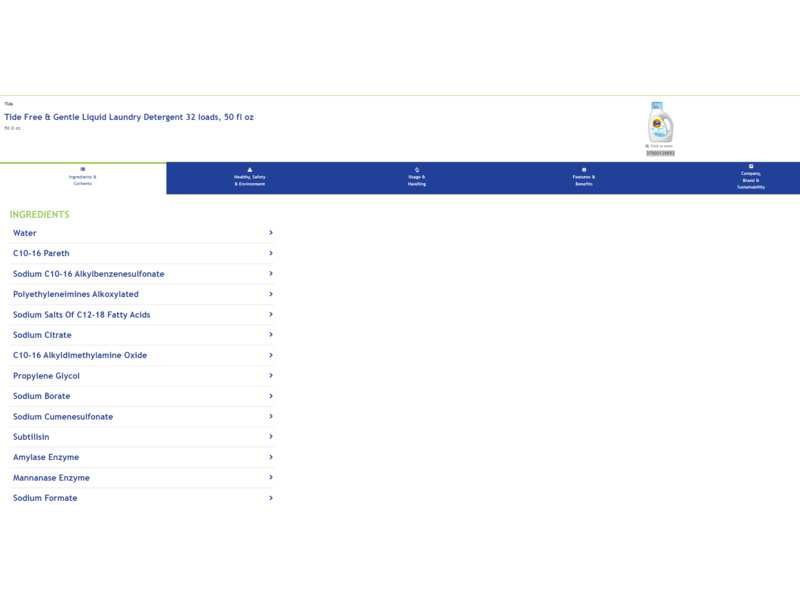Select the Features & Benefits tab label
Viewport: 800px width, 600px height.
584,181
